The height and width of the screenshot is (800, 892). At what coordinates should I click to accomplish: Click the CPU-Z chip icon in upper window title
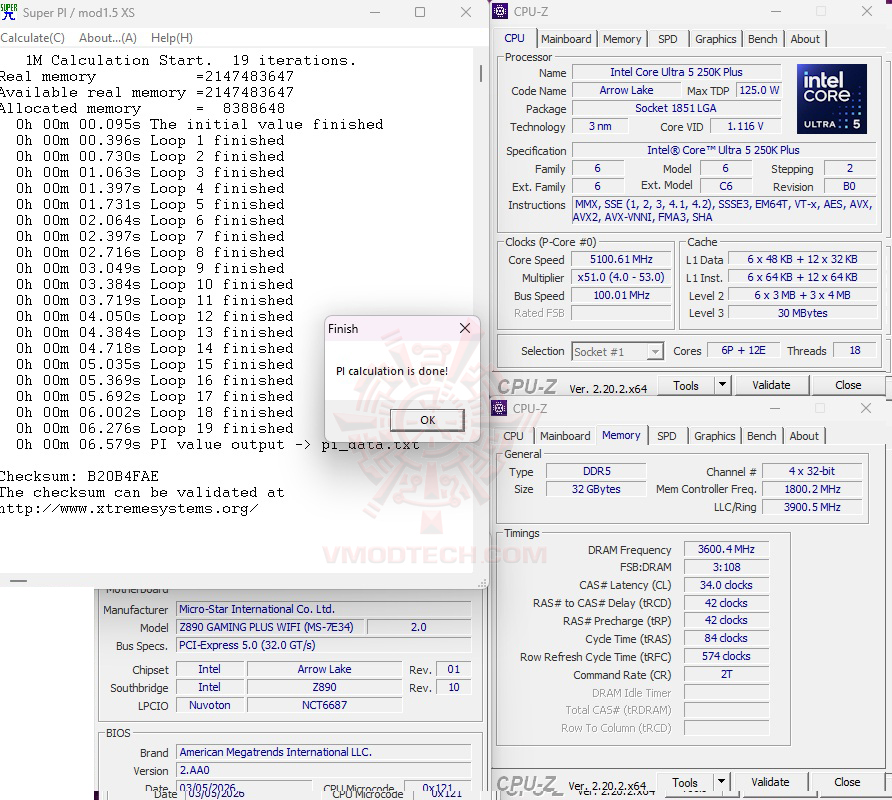tap(500, 11)
